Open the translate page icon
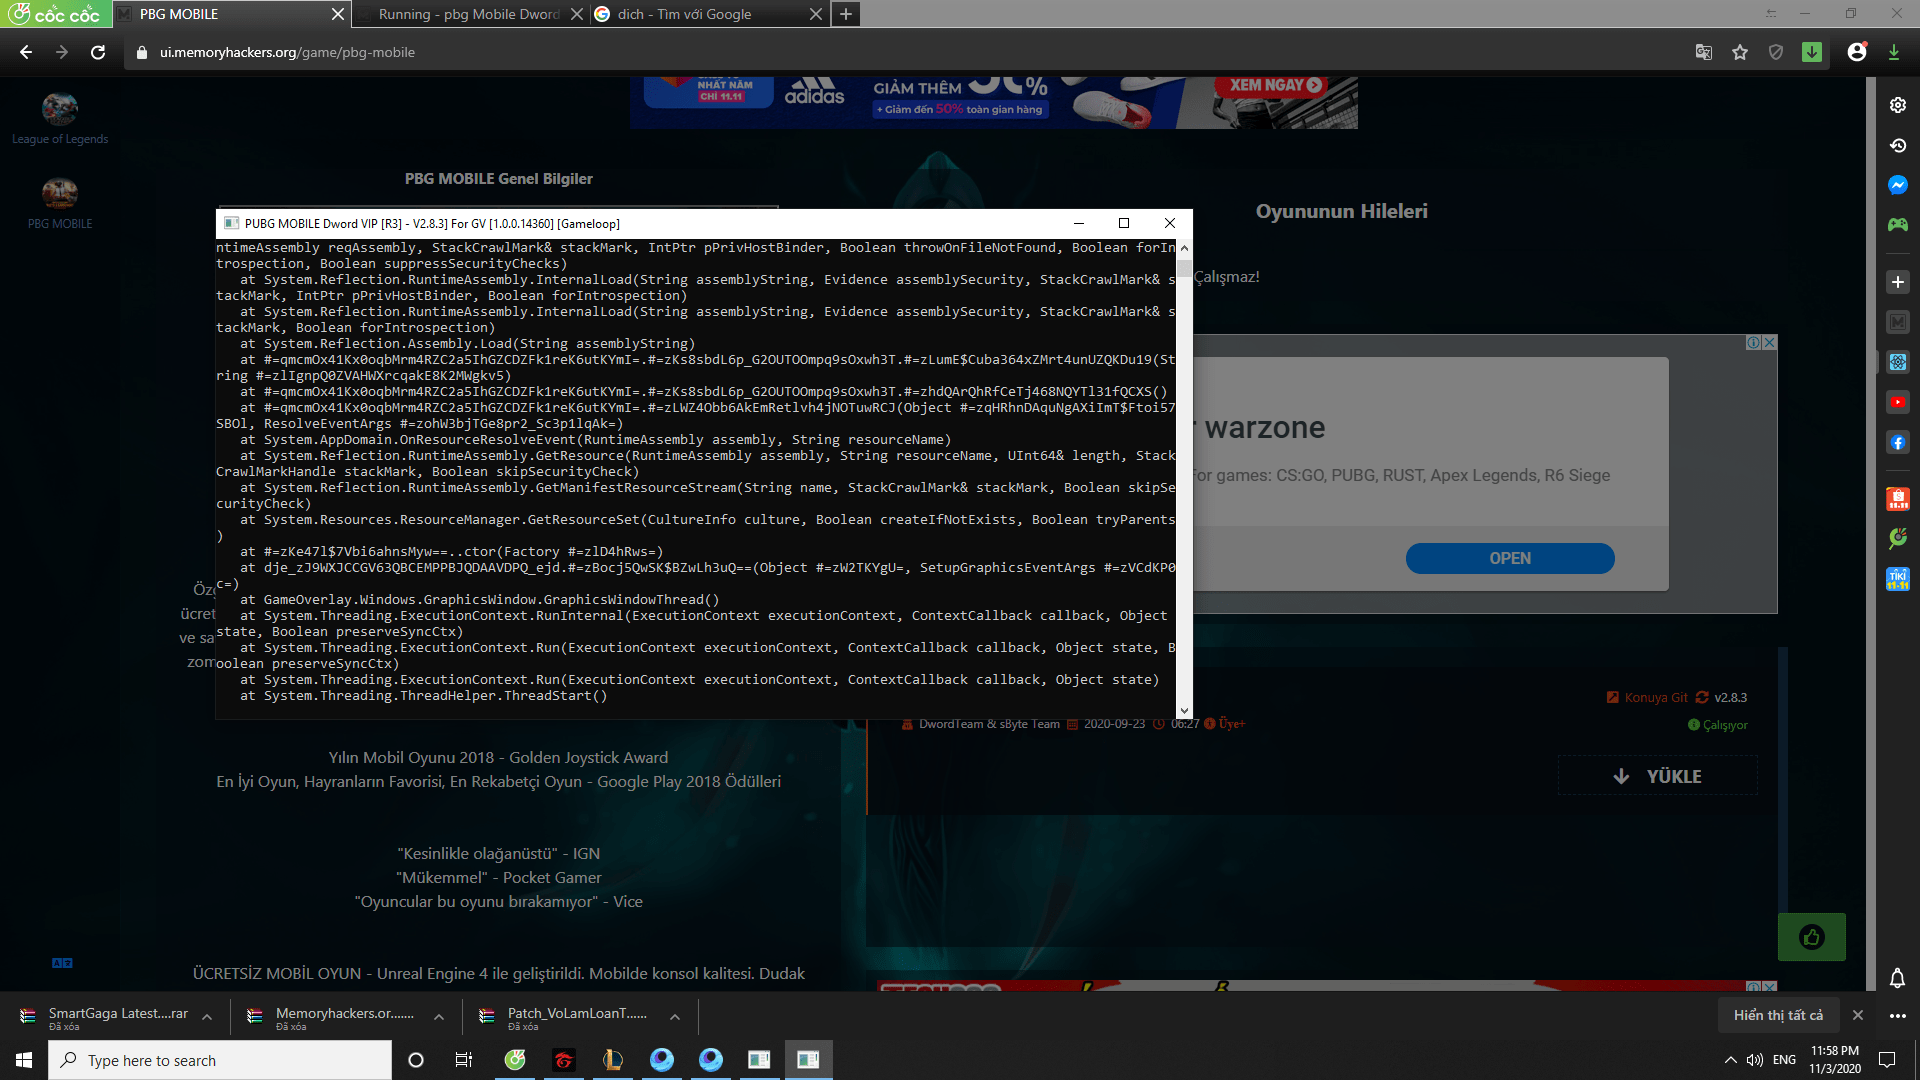Screen dimensions: 1920x1080 pyautogui.click(x=1704, y=52)
